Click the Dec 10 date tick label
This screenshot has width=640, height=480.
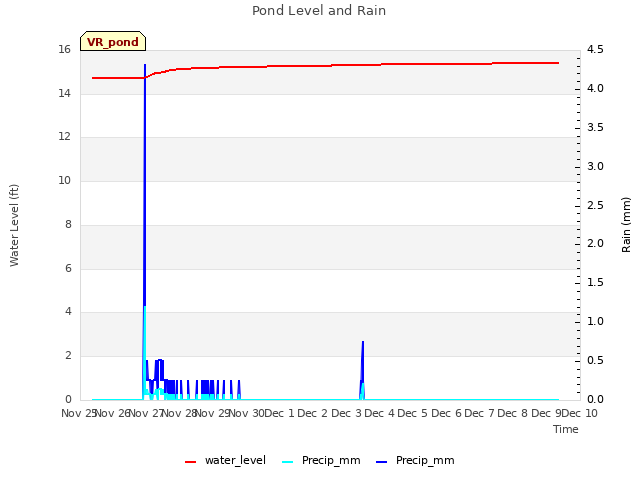click(580, 413)
